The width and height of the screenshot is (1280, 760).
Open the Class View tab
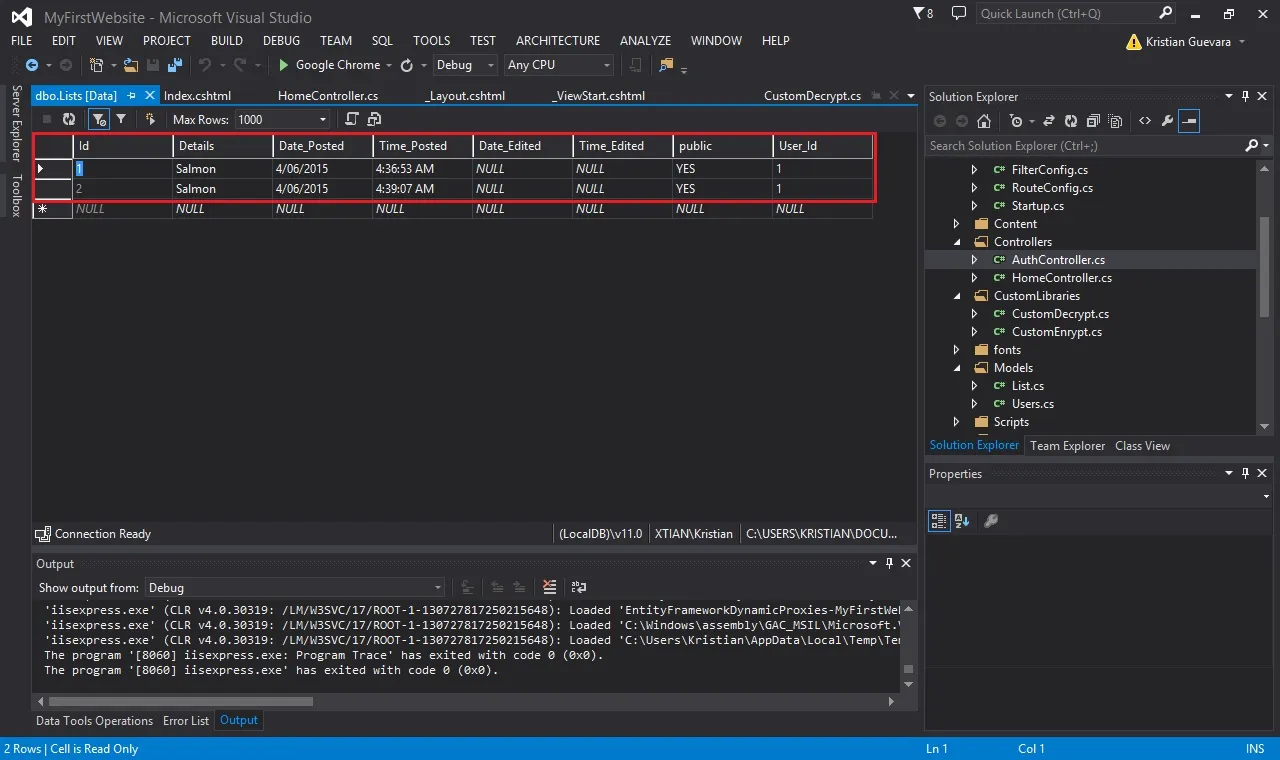[1142, 446]
